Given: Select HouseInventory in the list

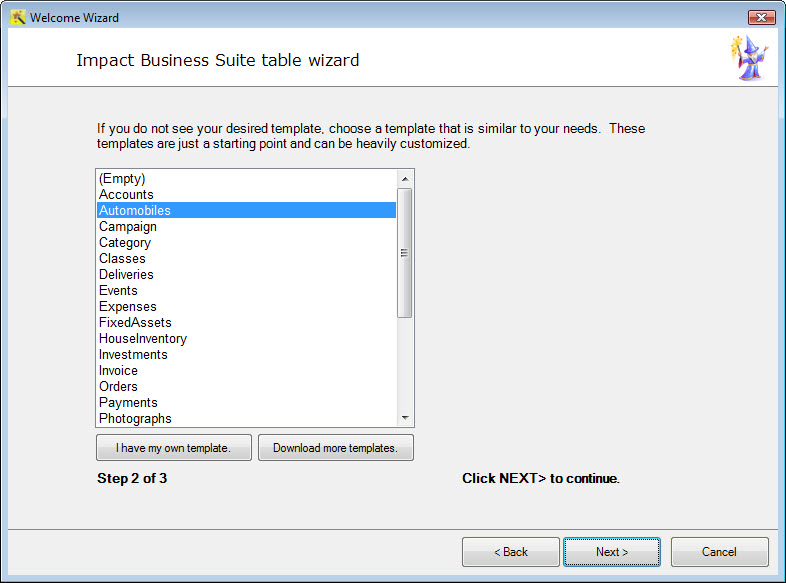Looking at the screenshot, I should tap(246, 339).
